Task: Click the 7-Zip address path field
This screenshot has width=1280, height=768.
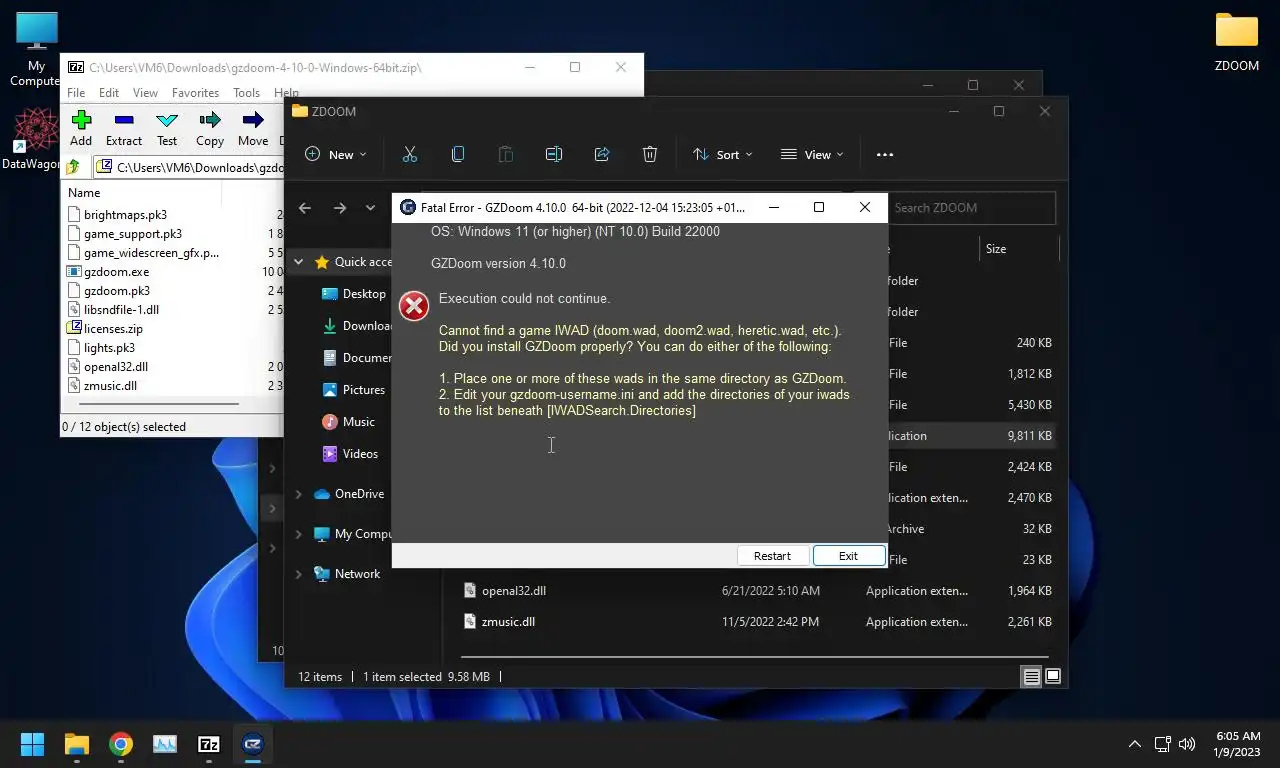Action: coord(190,168)
